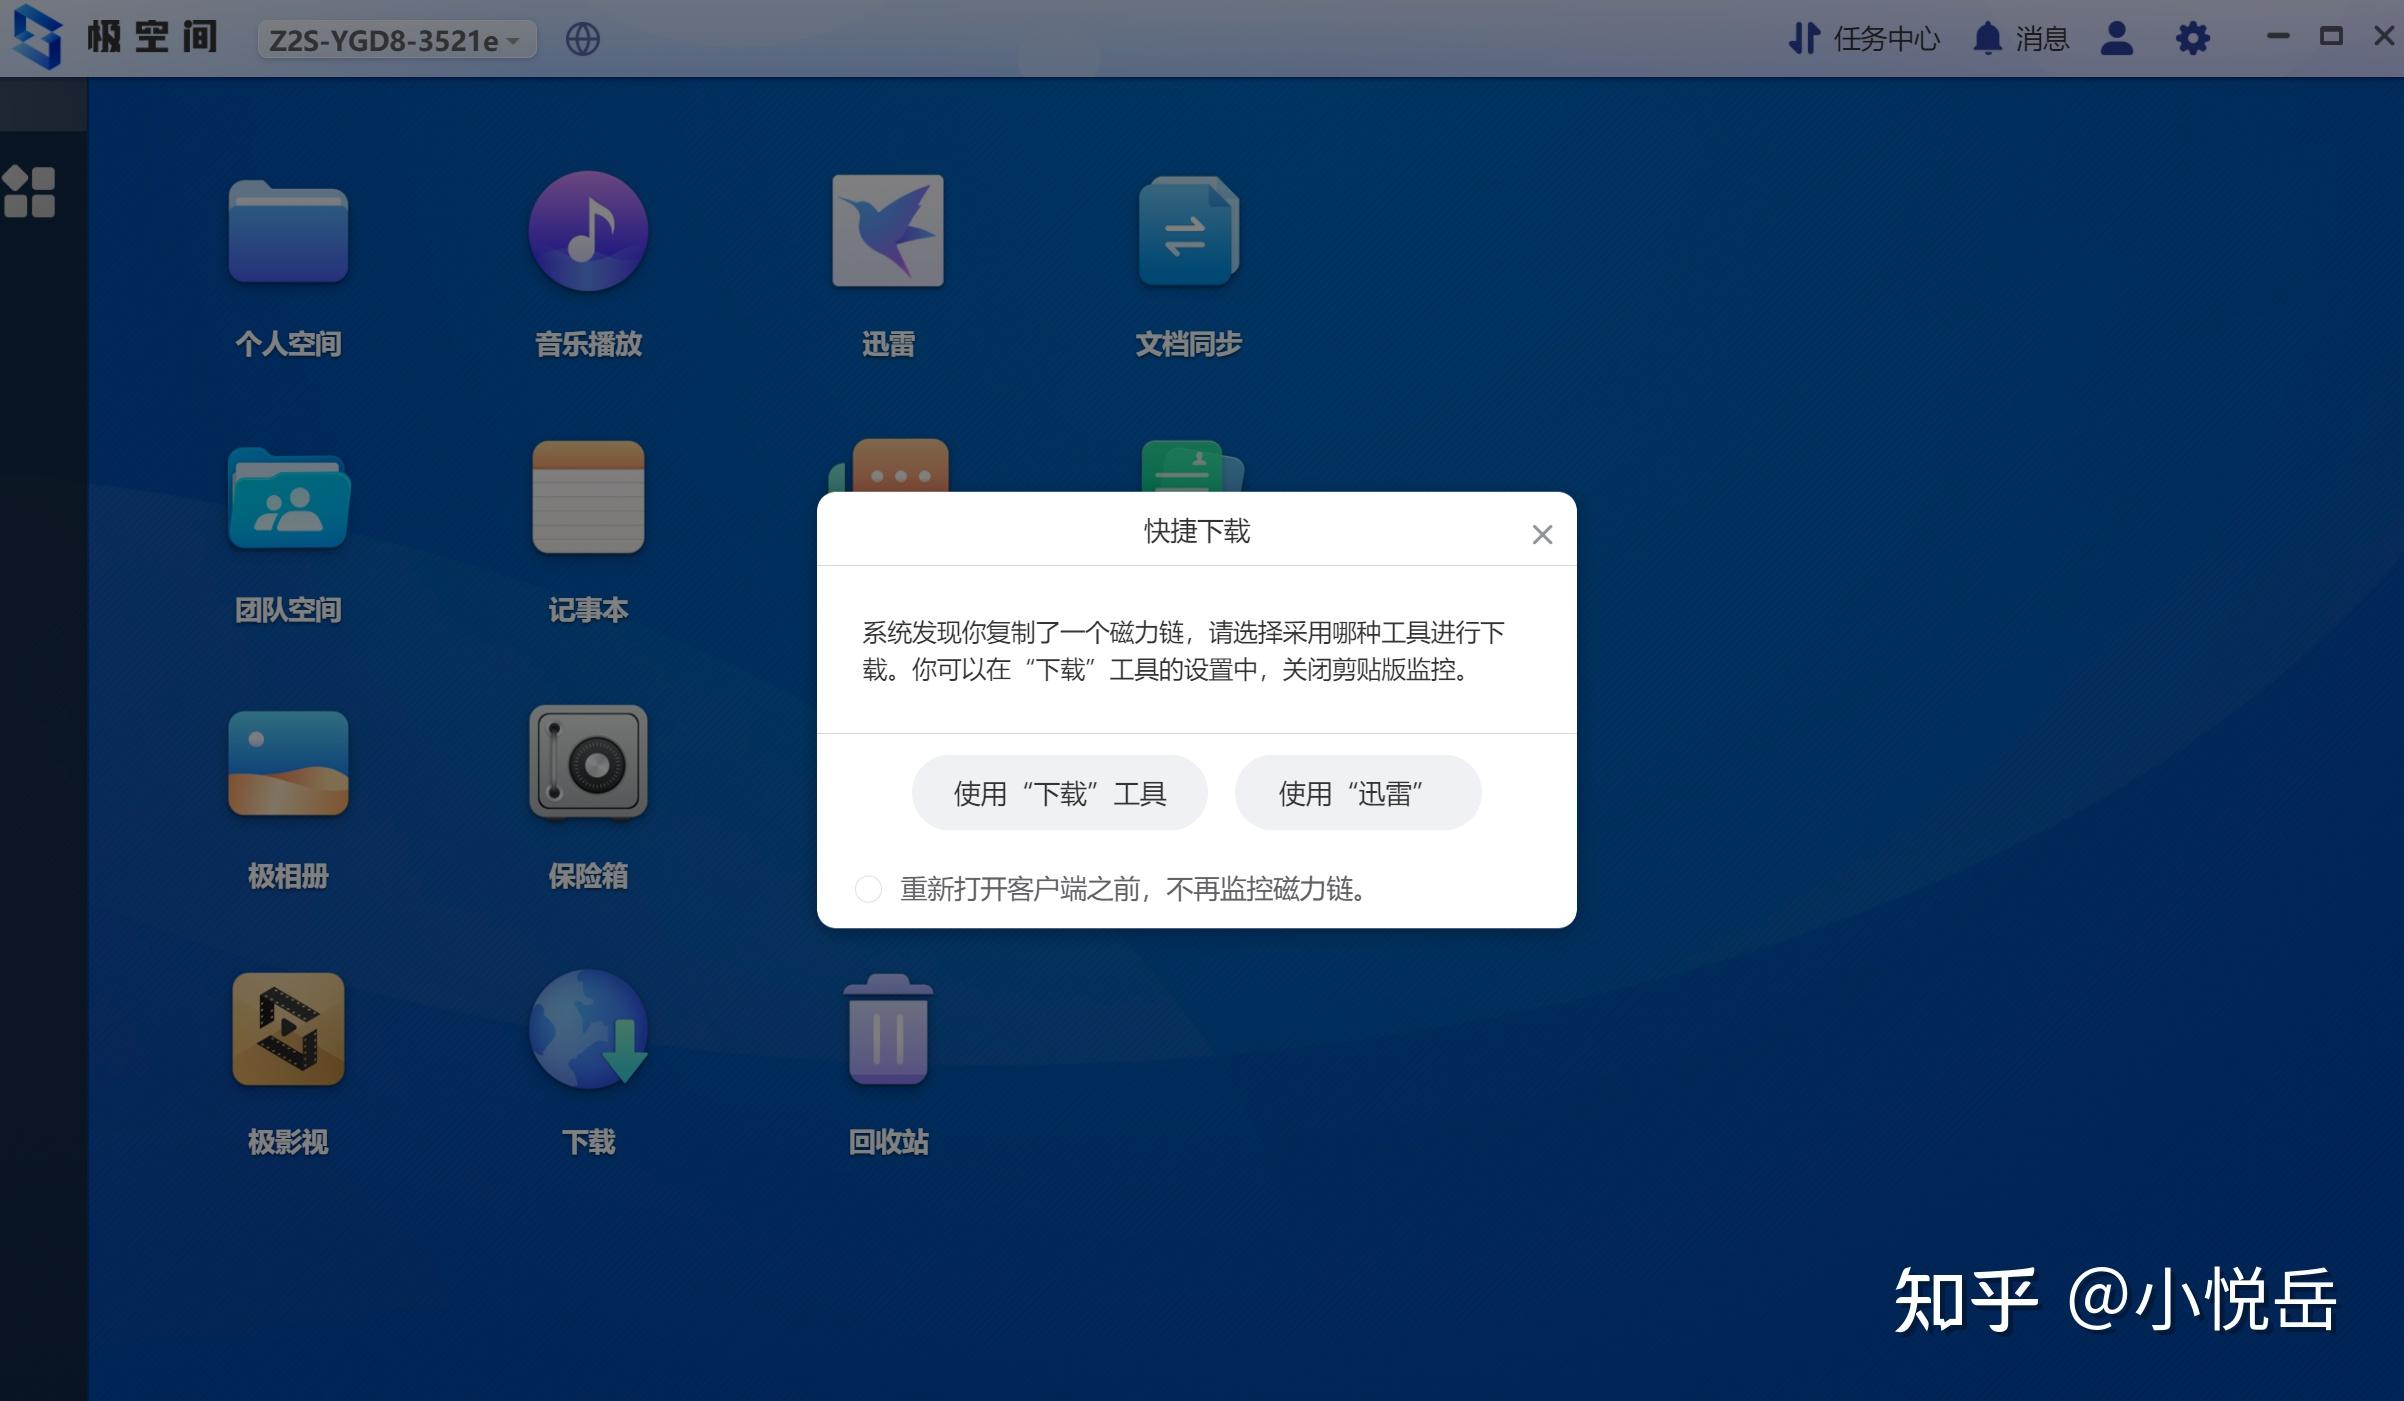This screenshot has height=1401, width=2404.
Task: Open the 回收站 recycle bin
Action: click(x=888, y=1029)
